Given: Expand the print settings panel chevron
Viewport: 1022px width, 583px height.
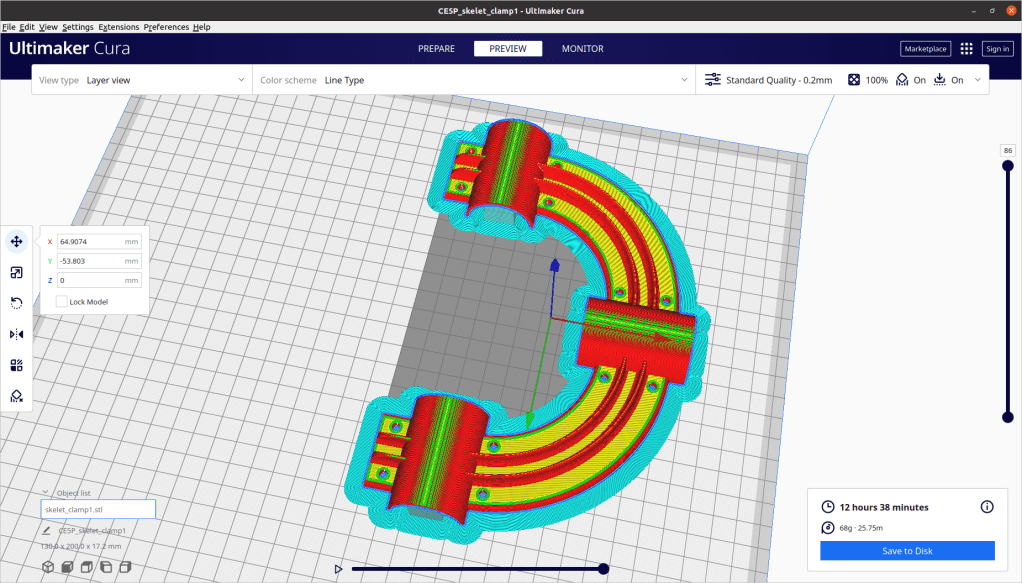Looking at the screenshot, I should point(975,80).
